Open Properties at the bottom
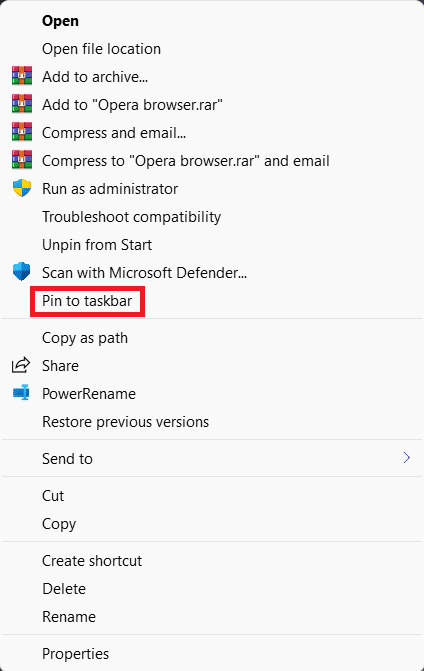 pos(75,654)
